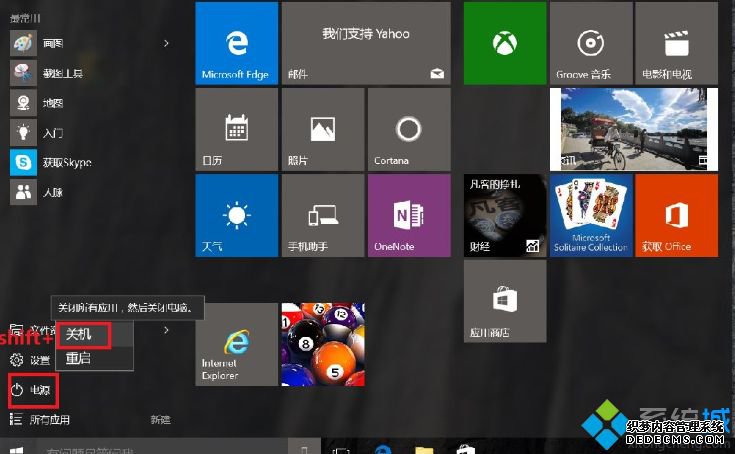735x454 pixels.
Task: Open the news tile with bicycle photo
Action: [634, 129]
